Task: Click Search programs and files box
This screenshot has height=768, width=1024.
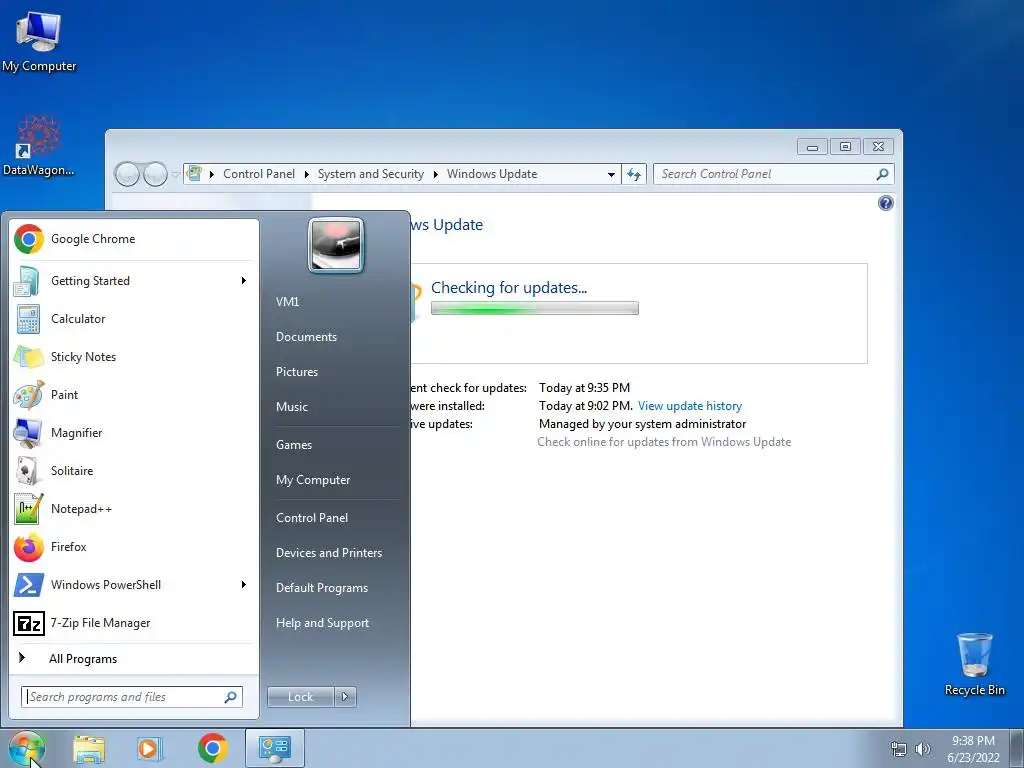Action: [x=131, y=697]
